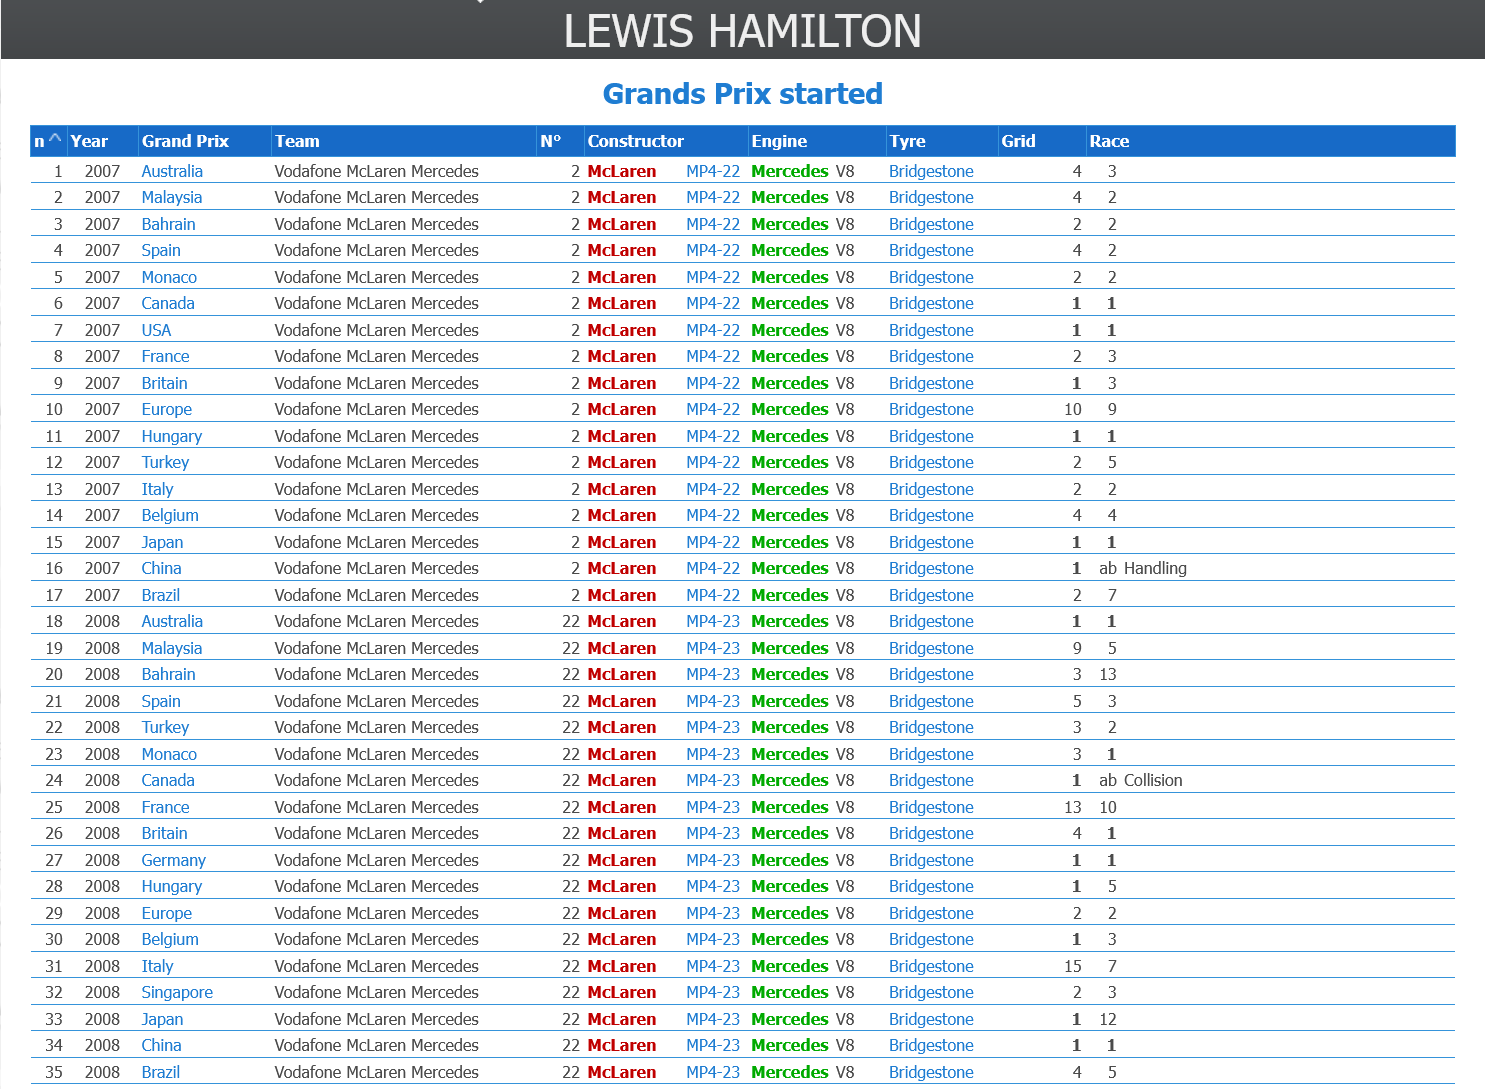Image resolution: width=1485 pixels, height=1089 pixels.
Task: Select row number 35
Action: 54,1072
